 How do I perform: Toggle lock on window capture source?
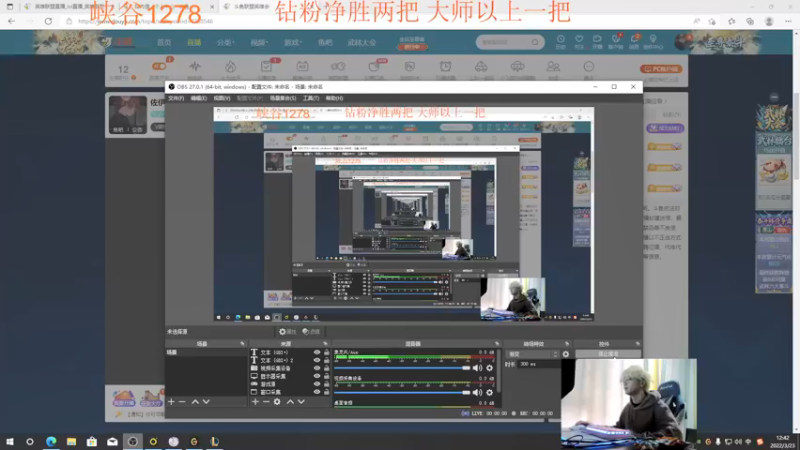(x=327, y=392)
